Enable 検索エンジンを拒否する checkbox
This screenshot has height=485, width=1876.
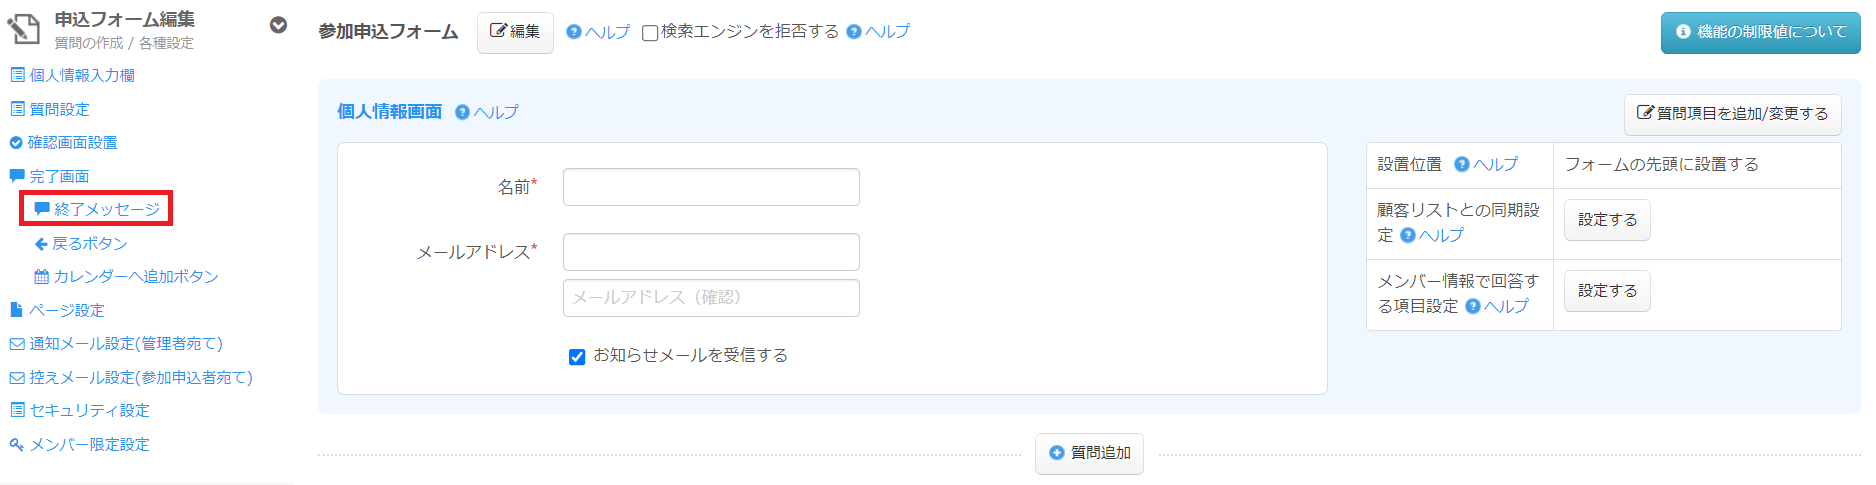(650, 33)
